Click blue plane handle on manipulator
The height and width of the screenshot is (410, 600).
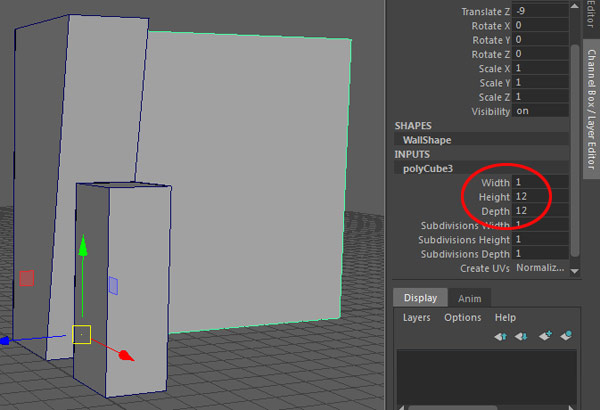click(x=114, y=286)
